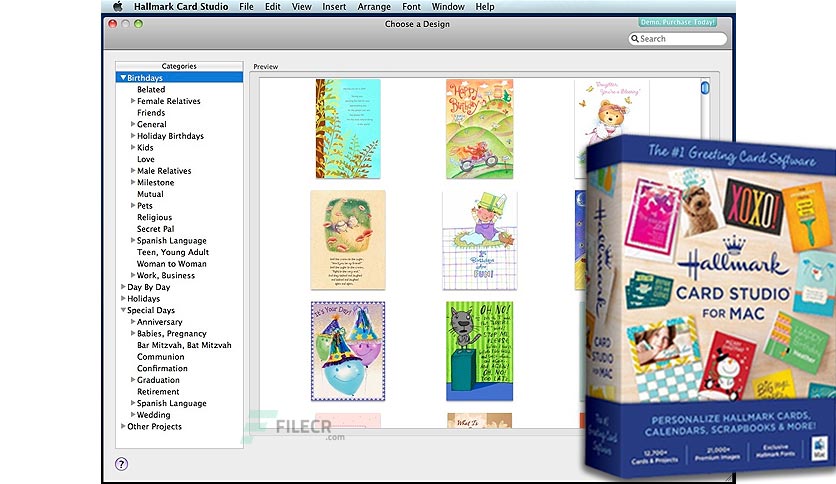Pick the blue fern leaves card design

[348, 128]
